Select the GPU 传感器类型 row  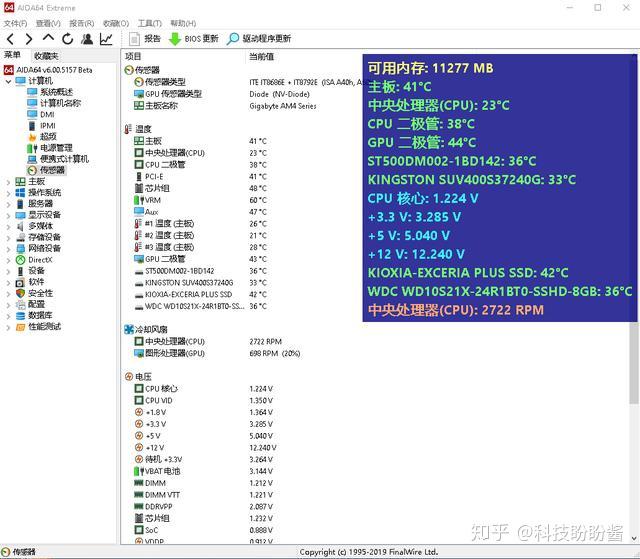224,94
